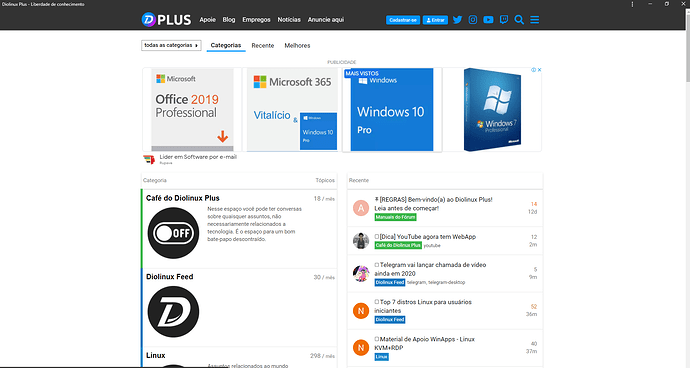Click 'Líder em Software por e-mail' ad text

pos(198,157)
